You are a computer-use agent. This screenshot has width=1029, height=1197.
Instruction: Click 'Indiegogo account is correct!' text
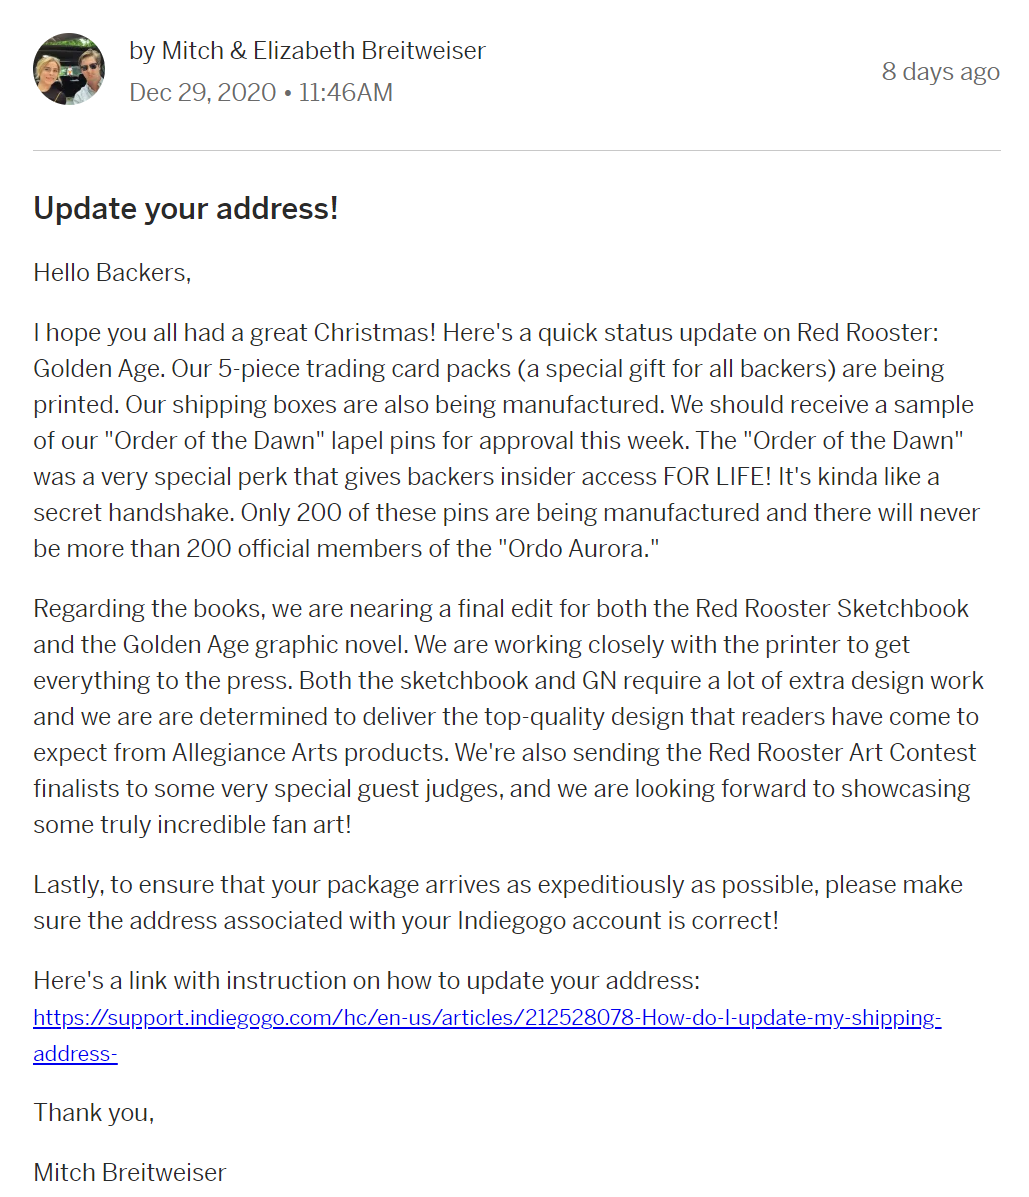coord(618,921)
